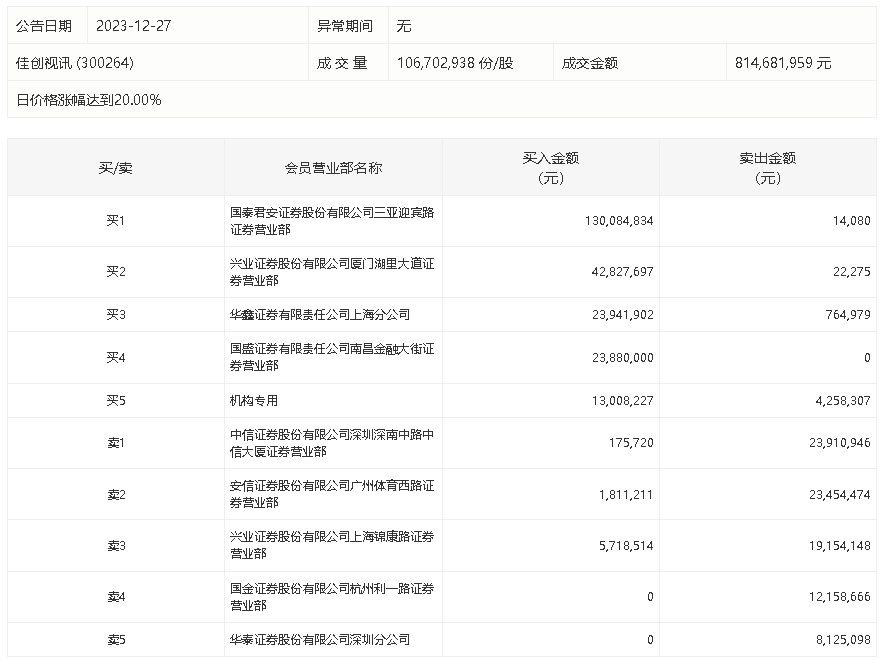Click buy amount 23,880,000
Viewport: 883px width, 665px height.
[x=622, y=358]
